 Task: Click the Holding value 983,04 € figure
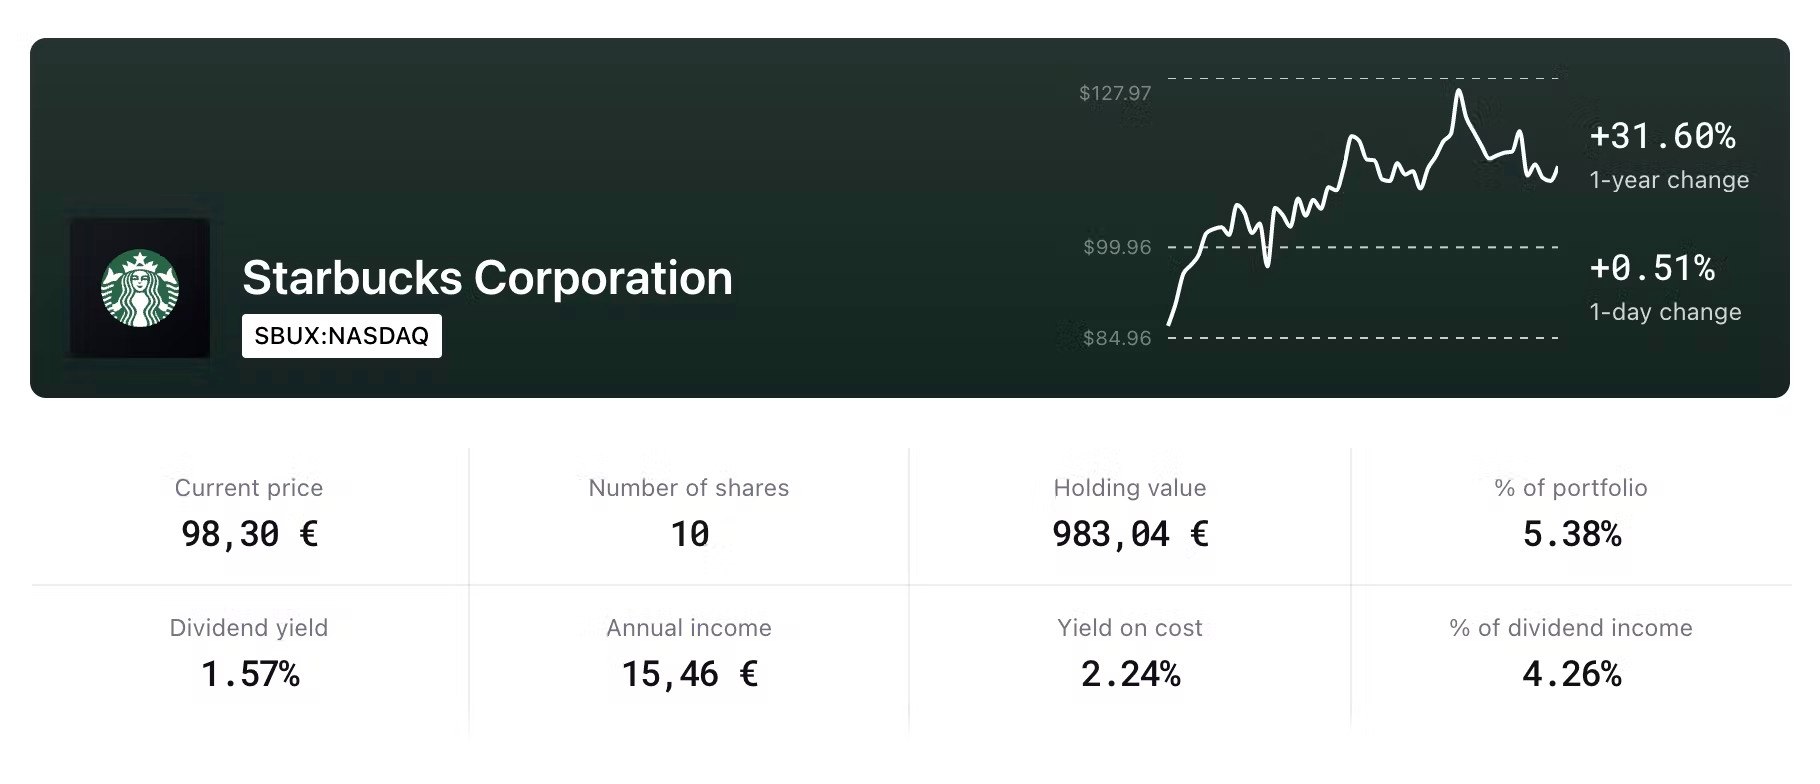pos(1130,534)
